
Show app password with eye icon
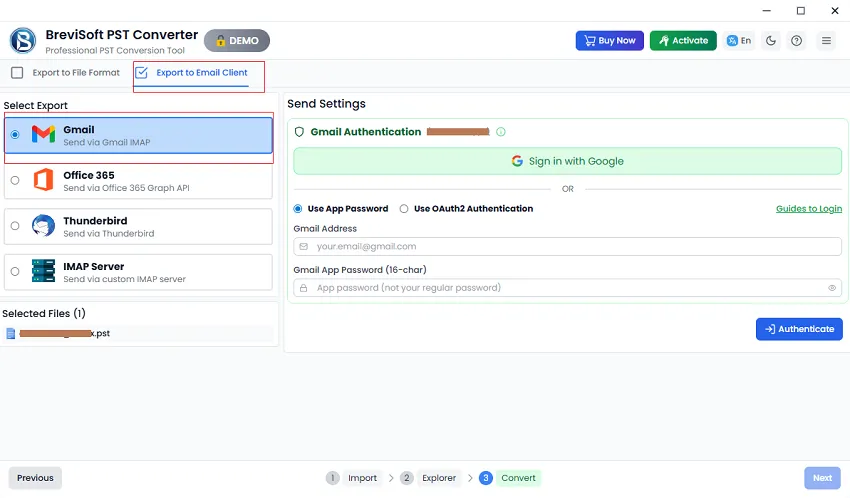click(x=832, y=288)
